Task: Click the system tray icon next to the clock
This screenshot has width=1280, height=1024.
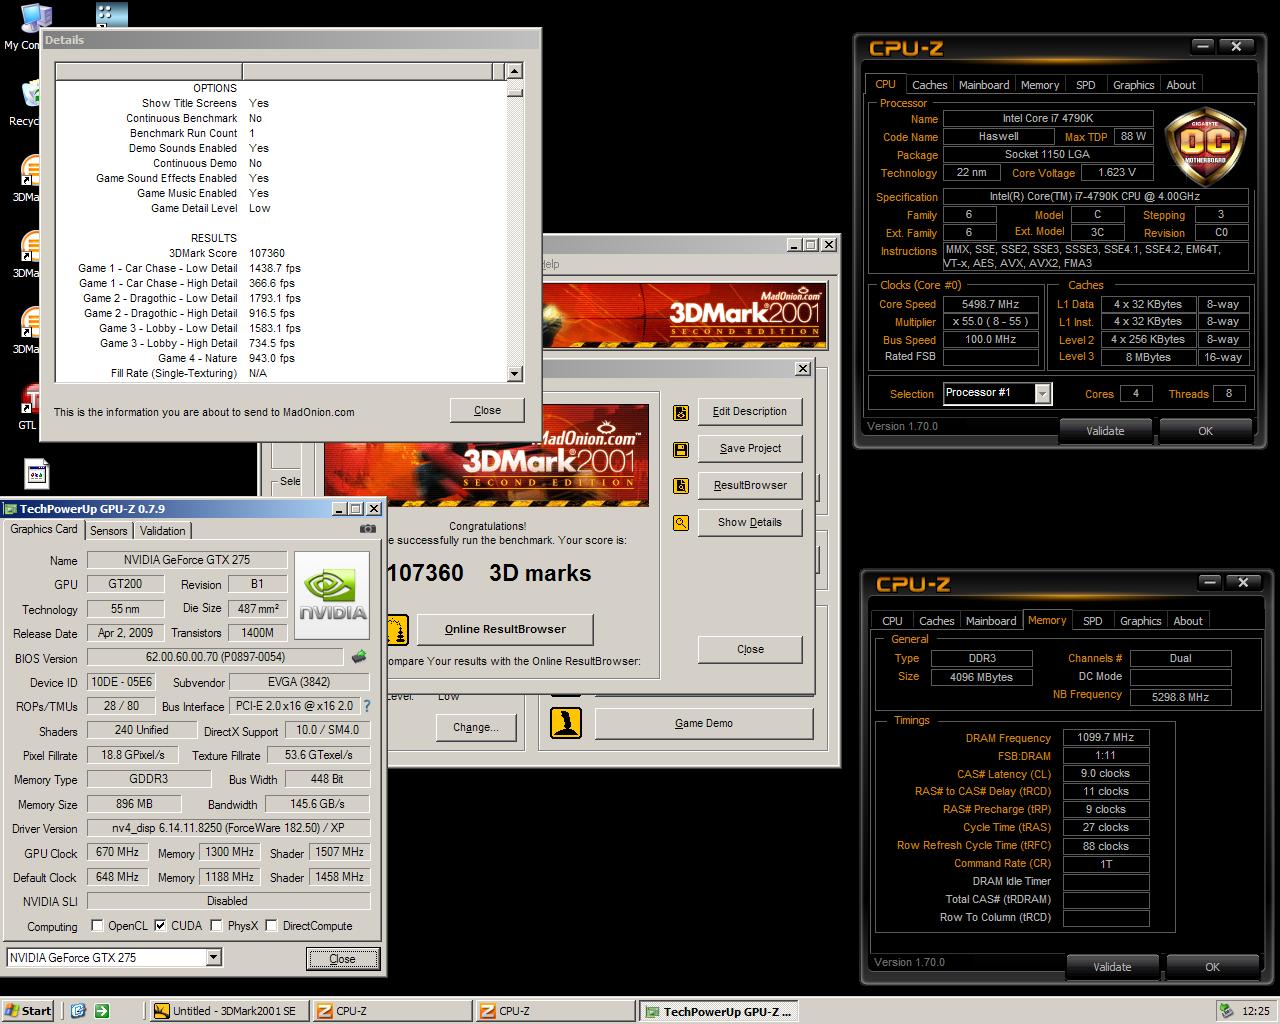Action: point(1226,1010)
